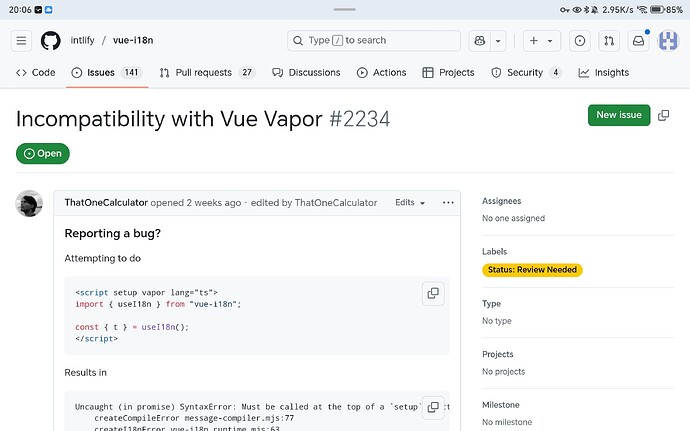This screenshot has height=431, width=690.
Task: Switch to the Code tab
Action: [x=36, y=73]
